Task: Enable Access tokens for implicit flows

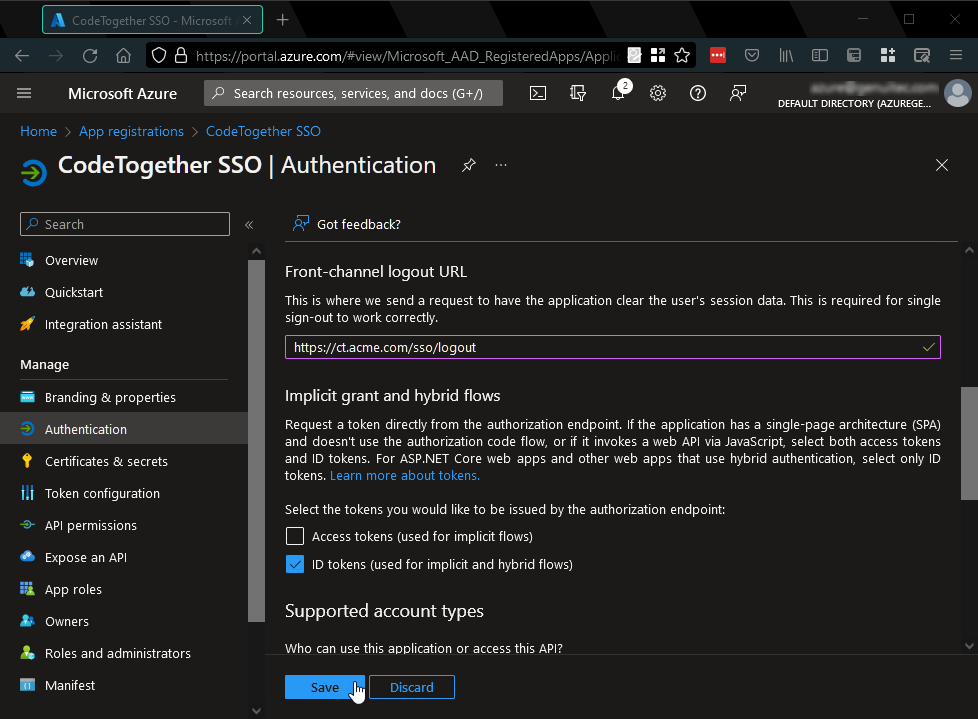Action: tap(295, 536)
